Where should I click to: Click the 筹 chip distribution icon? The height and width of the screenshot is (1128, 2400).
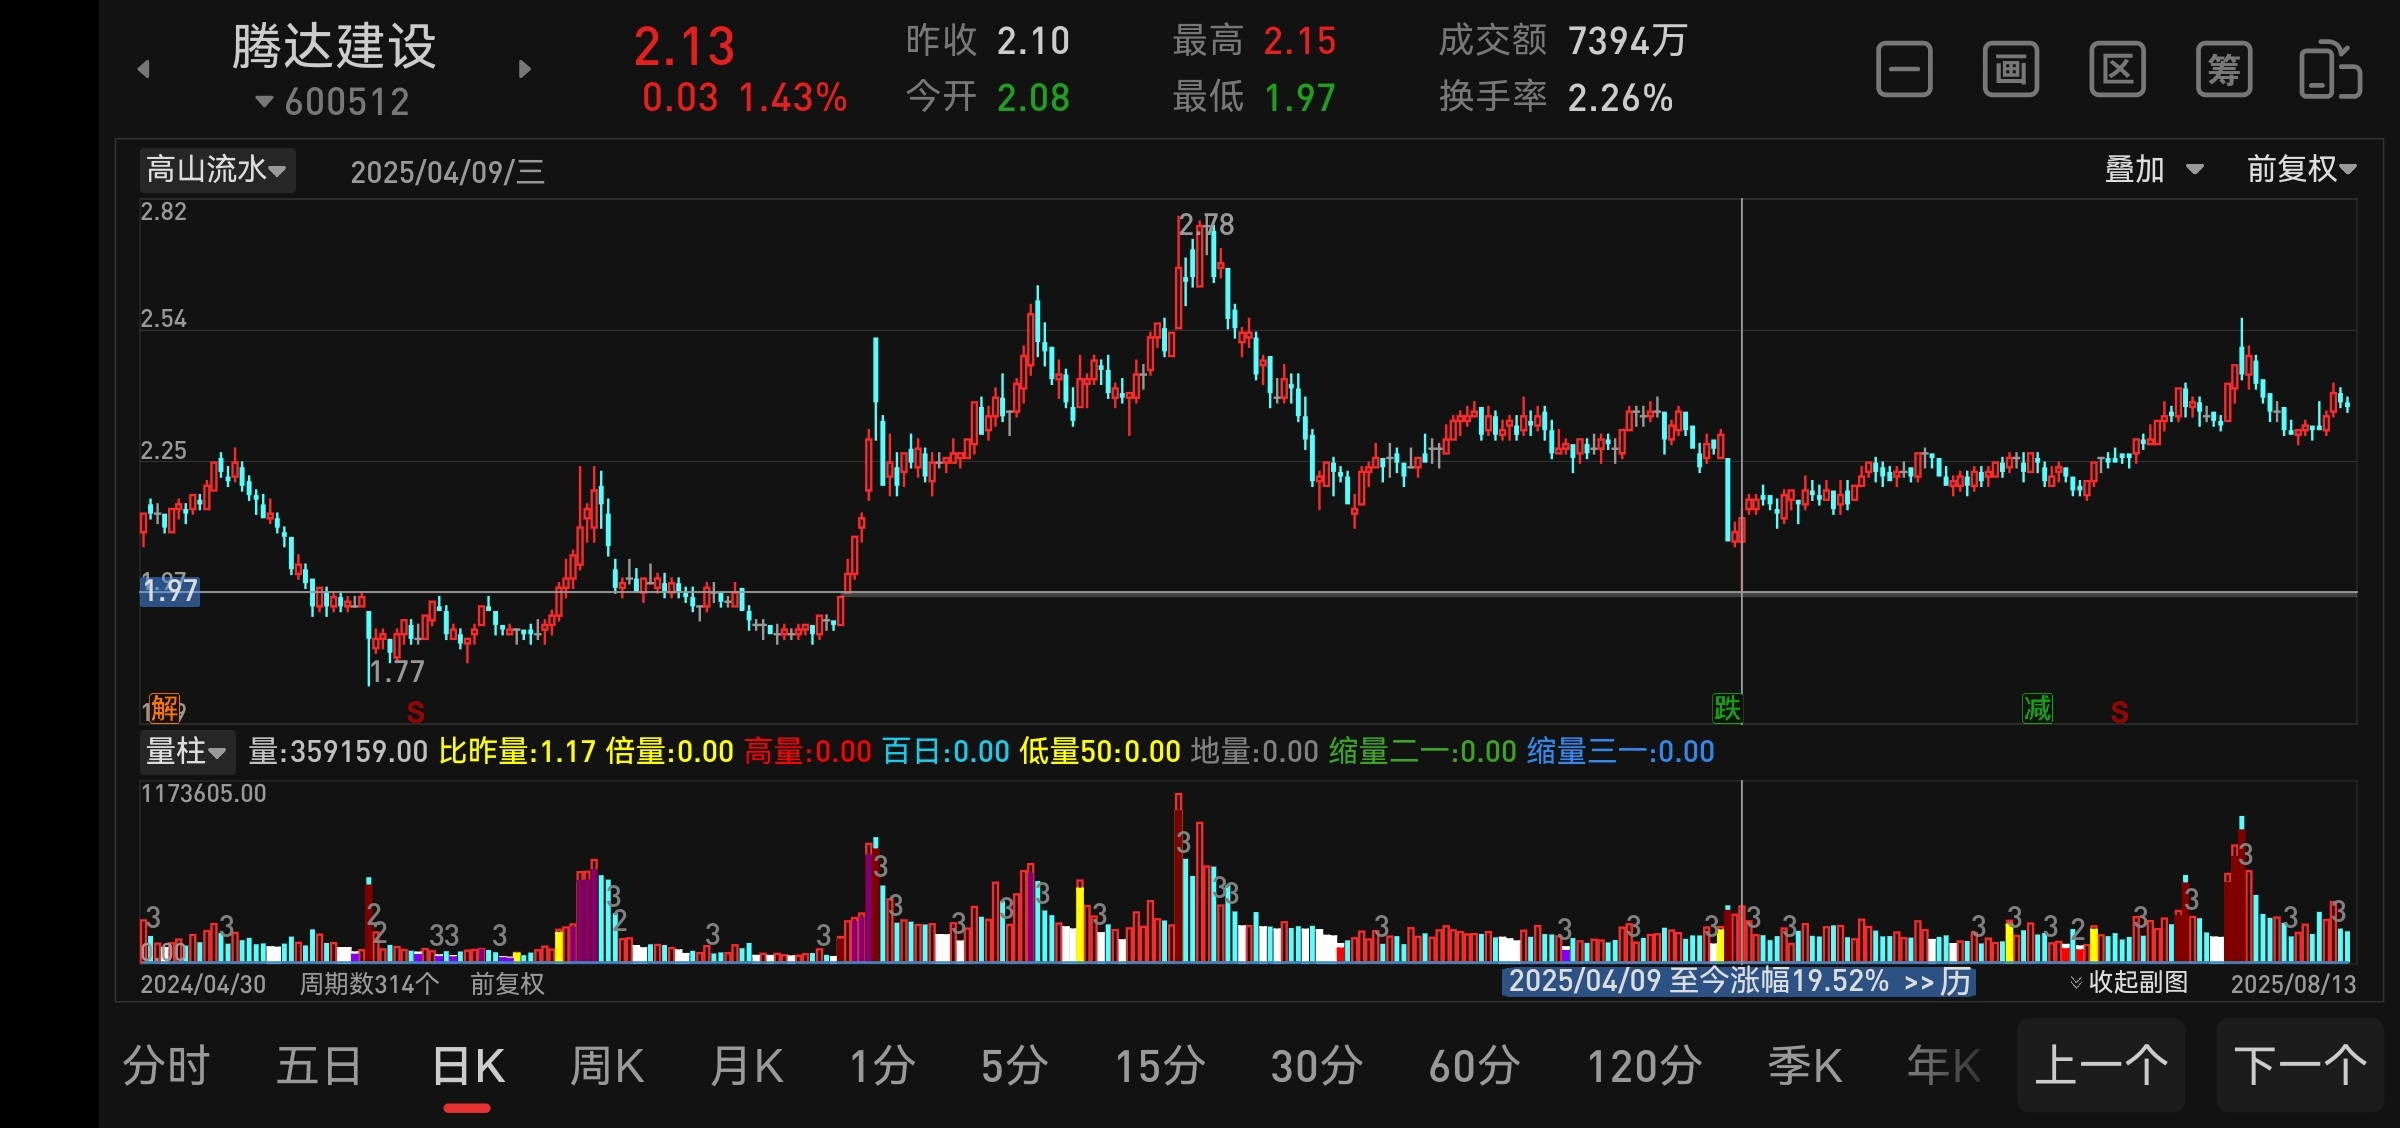[2223, 70]
